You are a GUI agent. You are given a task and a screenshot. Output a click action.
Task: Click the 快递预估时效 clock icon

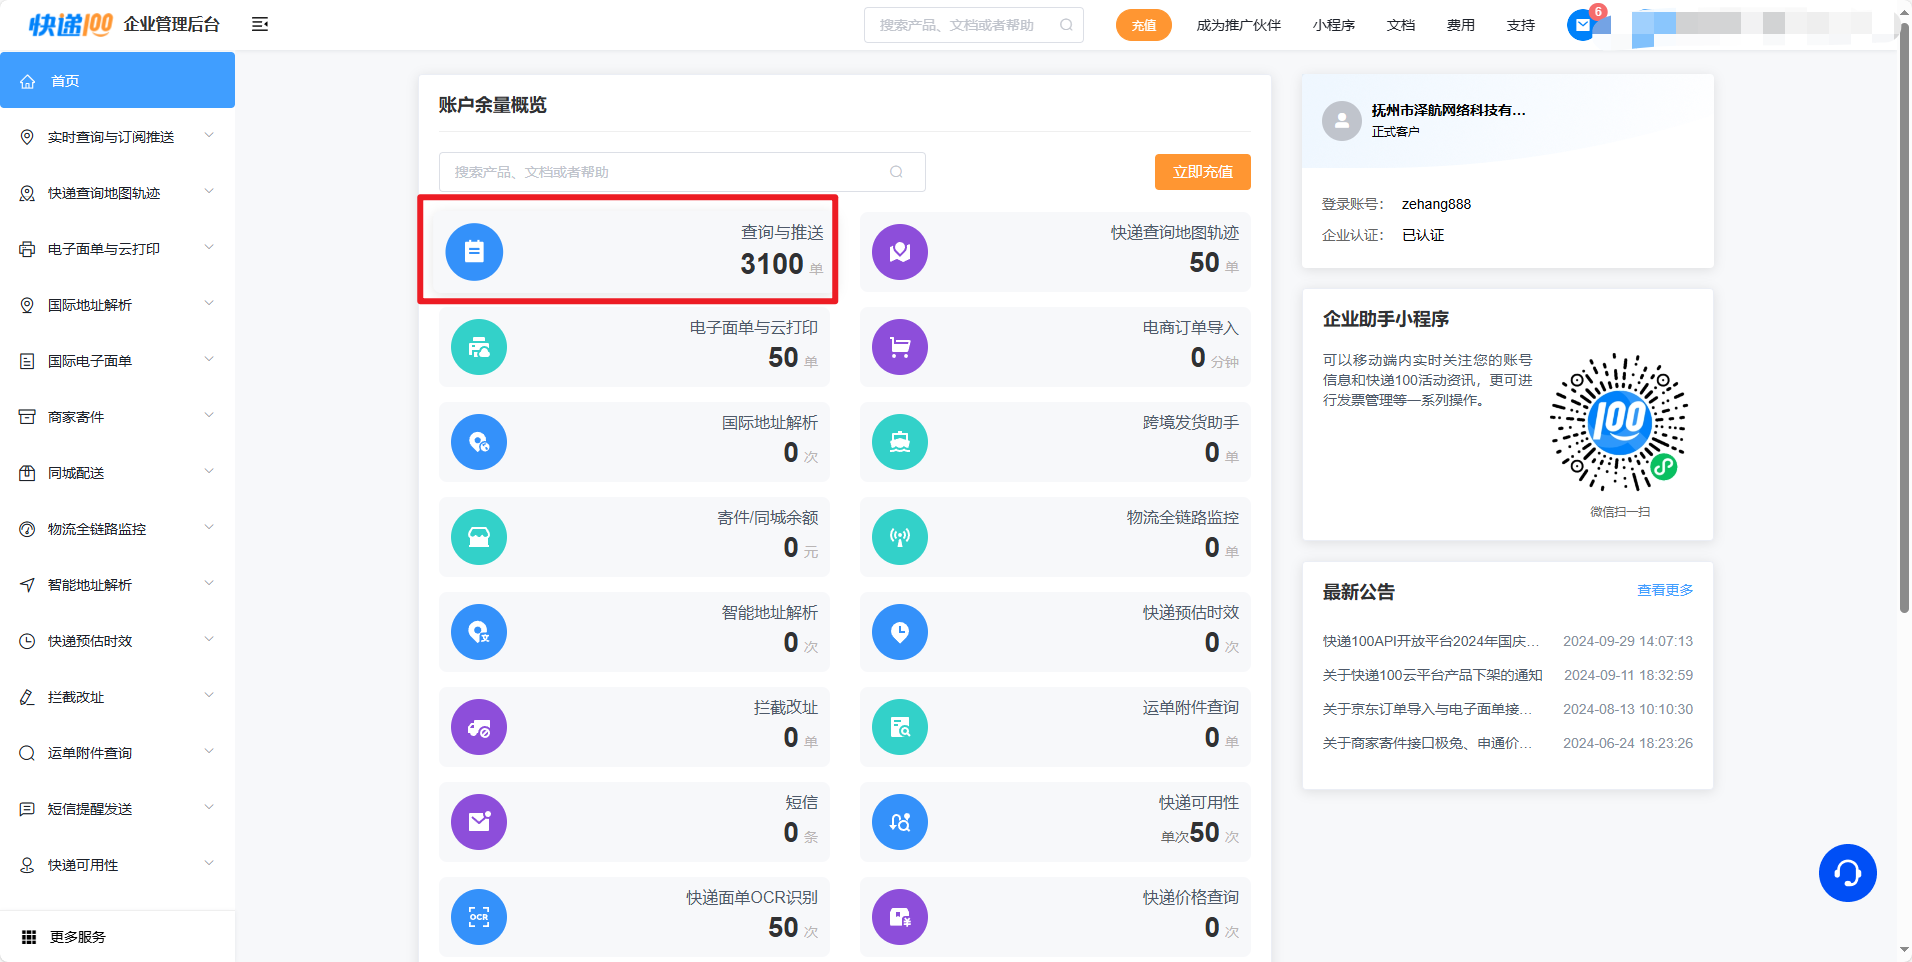900,632
